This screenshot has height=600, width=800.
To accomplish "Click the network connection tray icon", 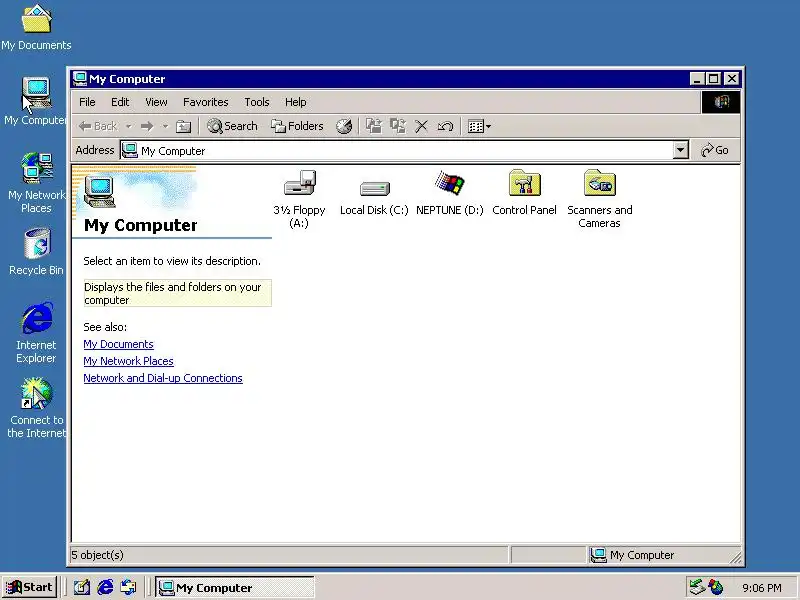I will (x=696, y=587).
